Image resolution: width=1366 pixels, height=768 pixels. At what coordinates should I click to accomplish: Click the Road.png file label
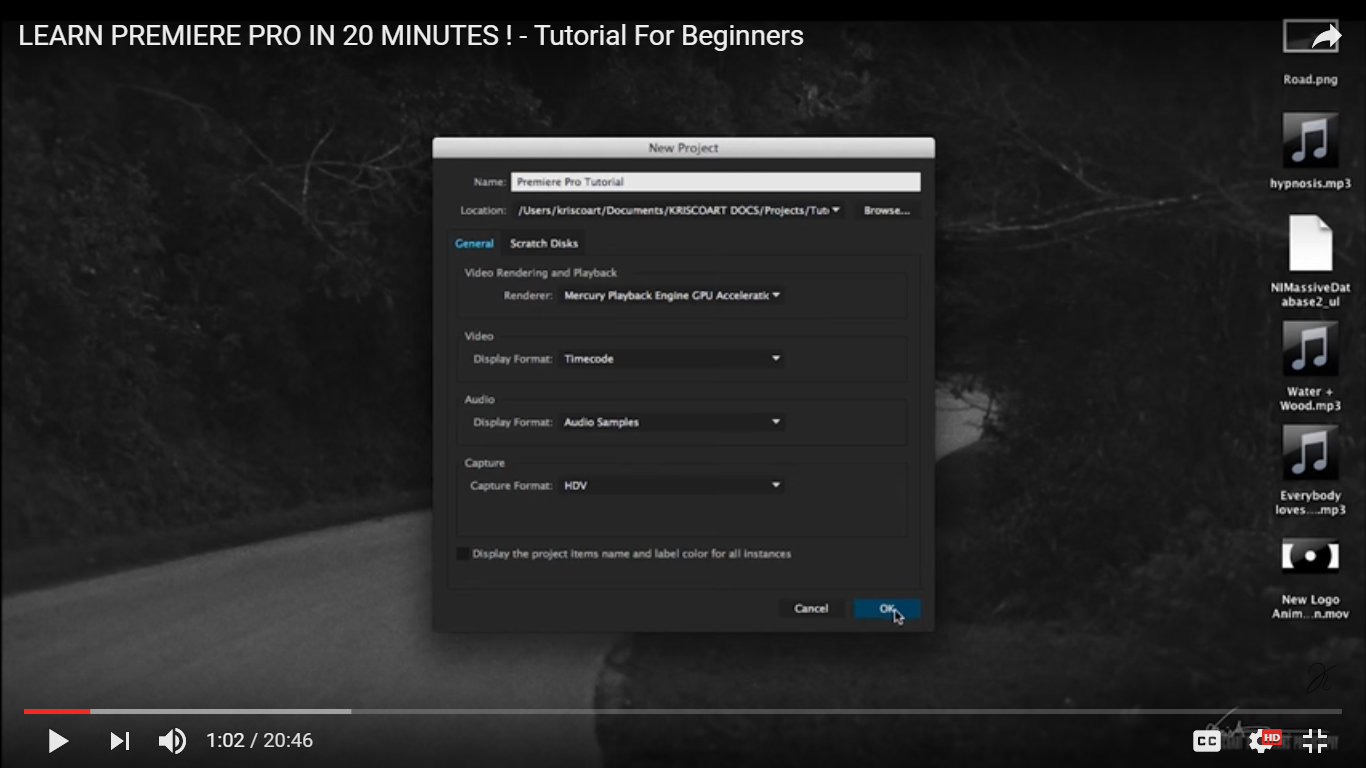pyautogui.click(x=1310, y=80)
